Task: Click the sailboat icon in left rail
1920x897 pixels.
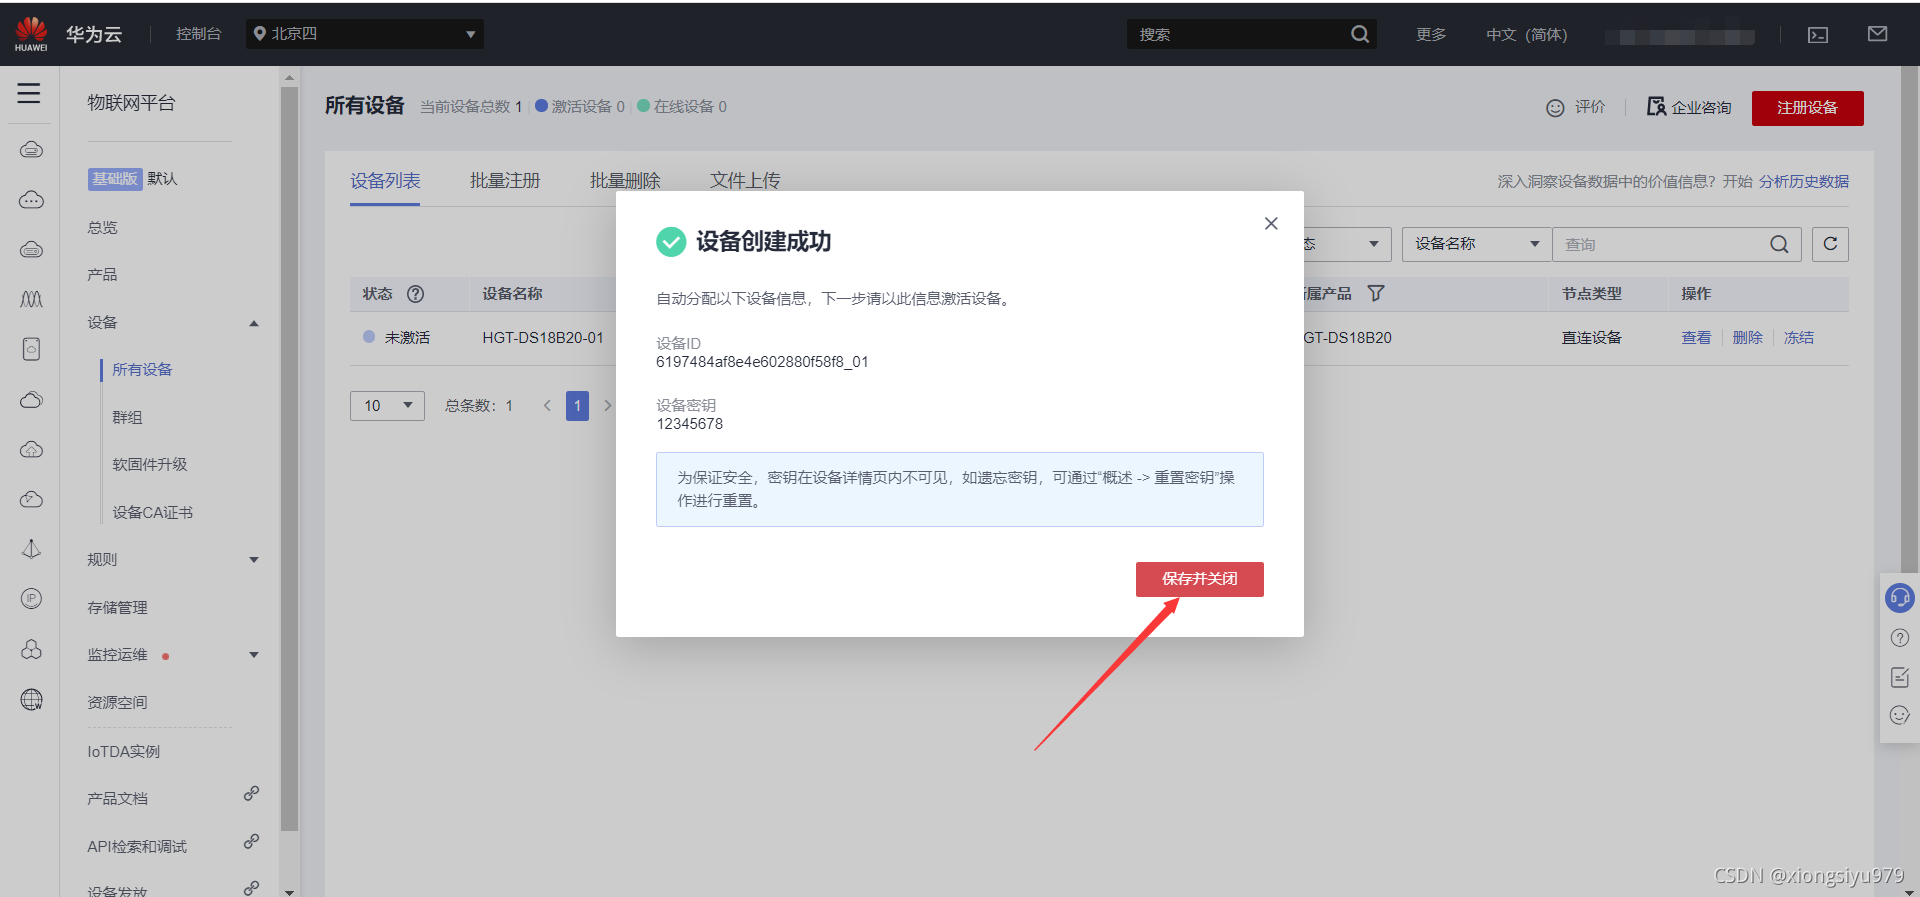Action: tap(32, 549)
